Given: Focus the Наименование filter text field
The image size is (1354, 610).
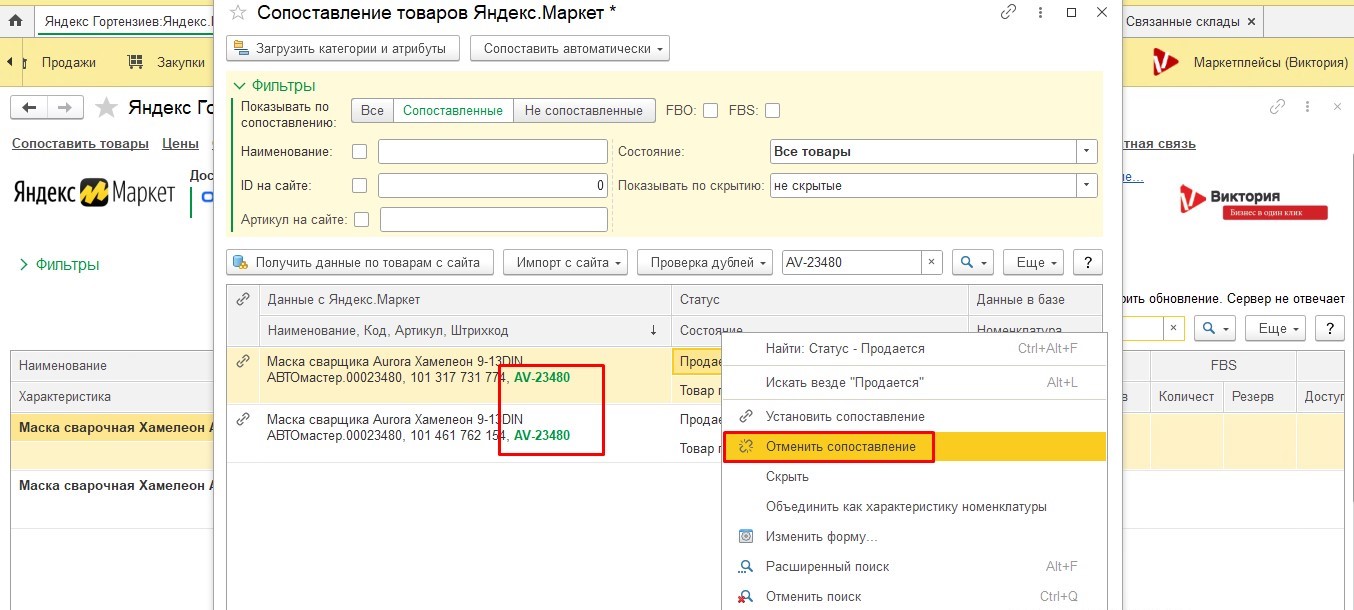Looking at the screenshot, I should click(493, 151).
